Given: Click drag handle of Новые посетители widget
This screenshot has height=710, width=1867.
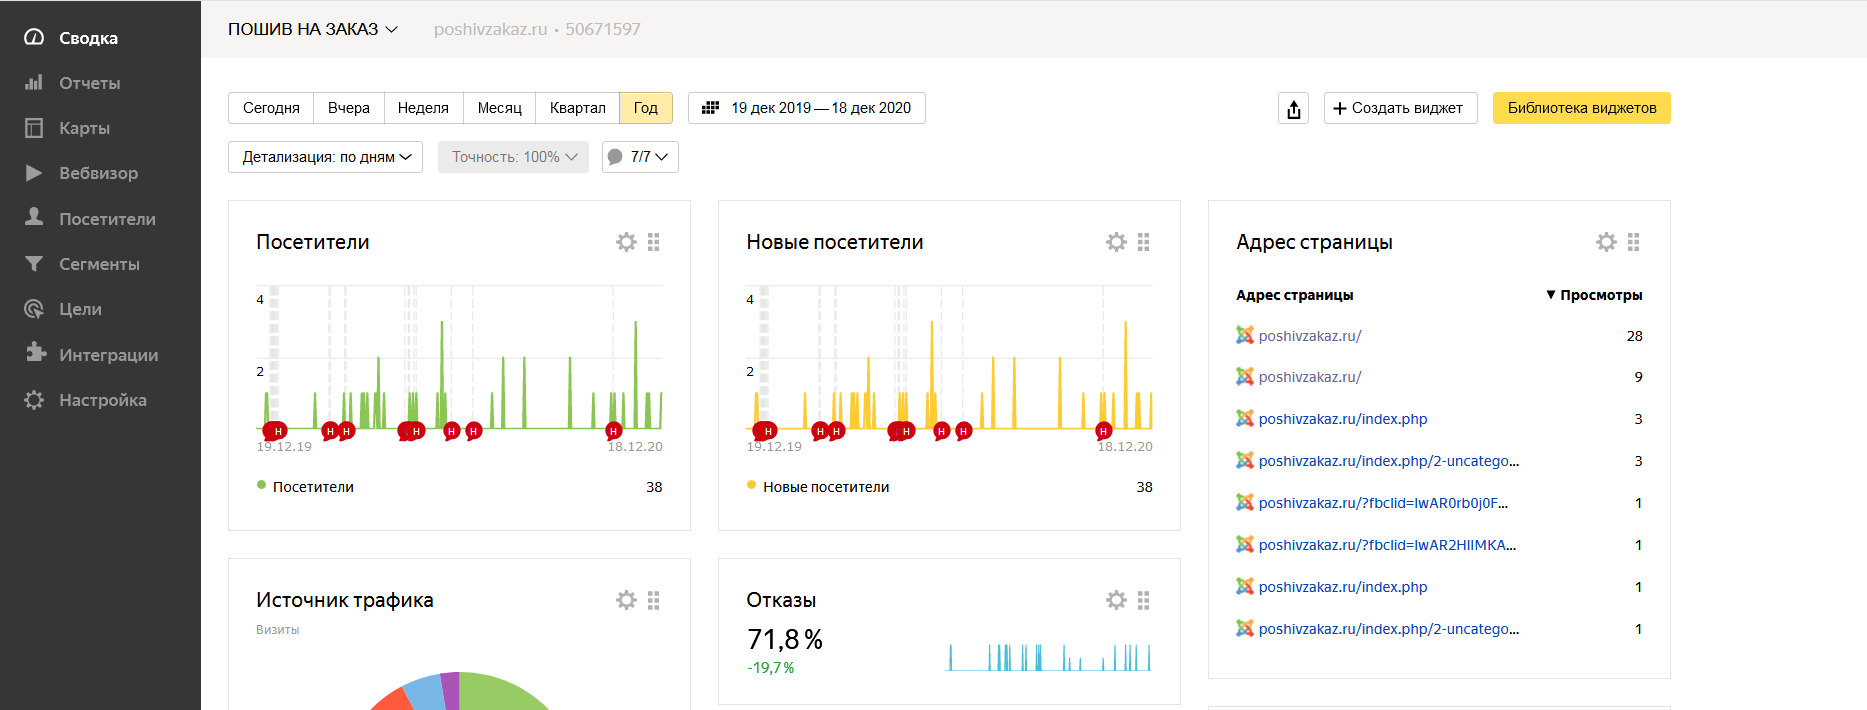Looking at the screenshot, I should 1144,242.
